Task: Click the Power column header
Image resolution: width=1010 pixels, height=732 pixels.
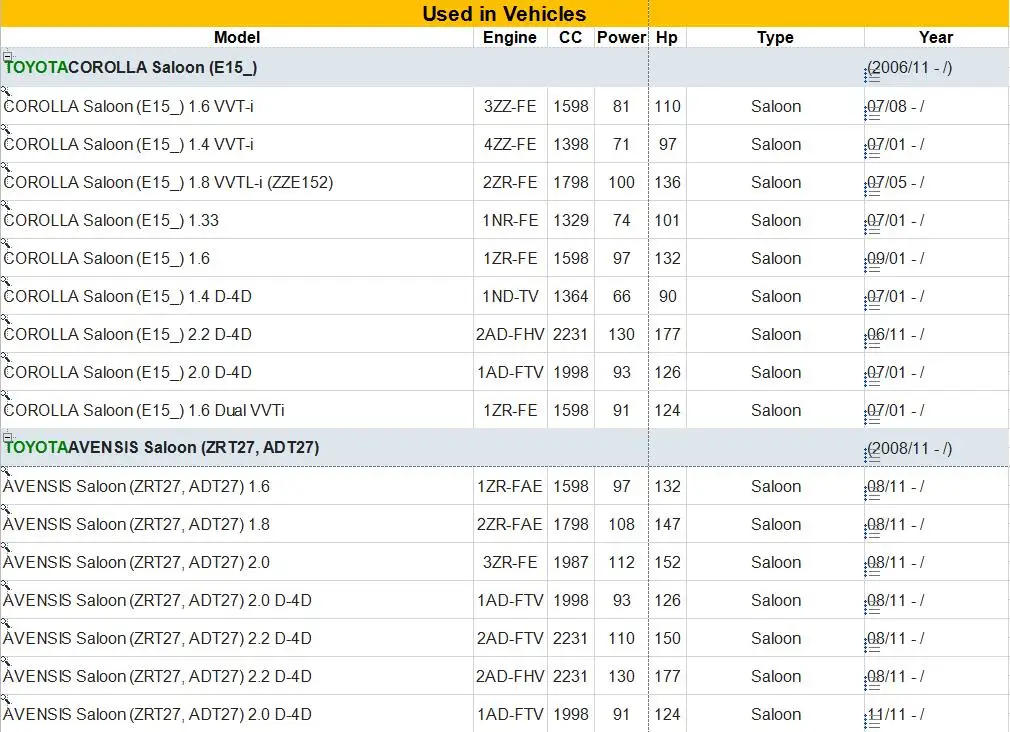Action: [621, 37]
